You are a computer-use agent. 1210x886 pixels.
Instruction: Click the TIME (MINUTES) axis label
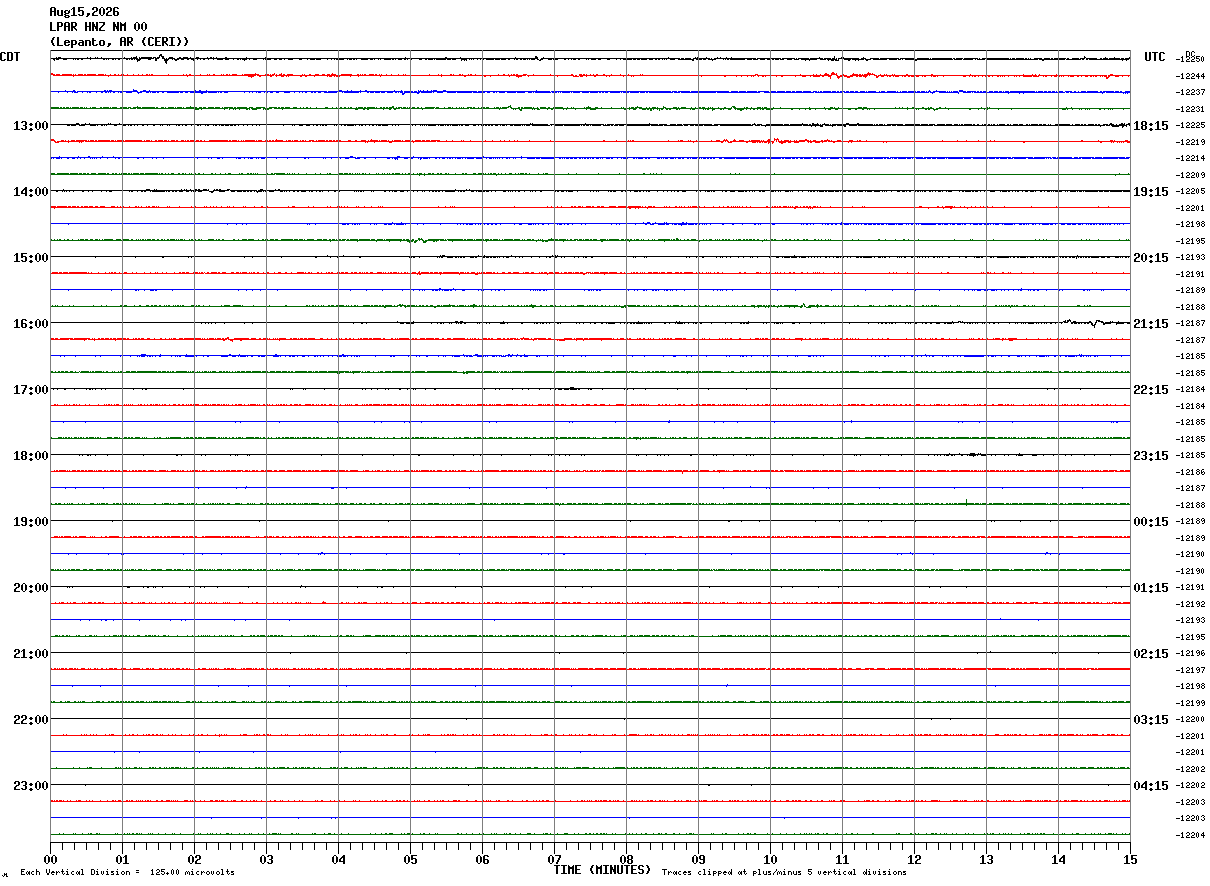pos(602,870)
